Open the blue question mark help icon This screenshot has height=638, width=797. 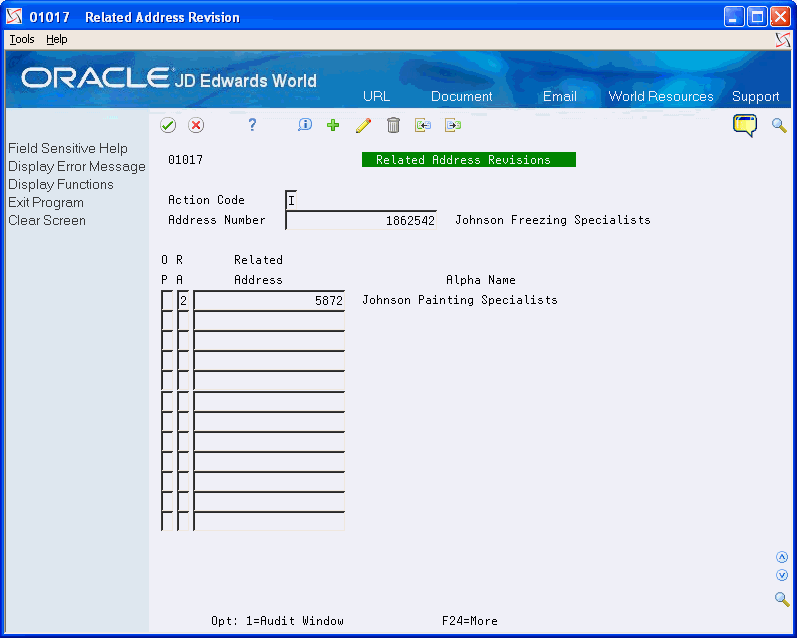click(252, 125)
